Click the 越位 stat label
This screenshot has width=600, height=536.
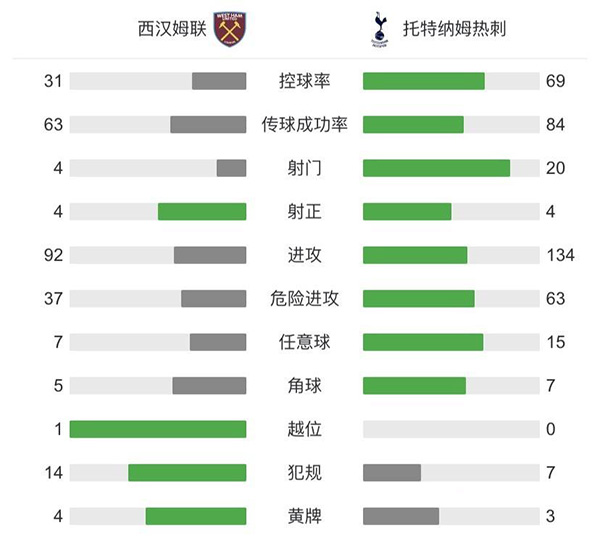305,429
